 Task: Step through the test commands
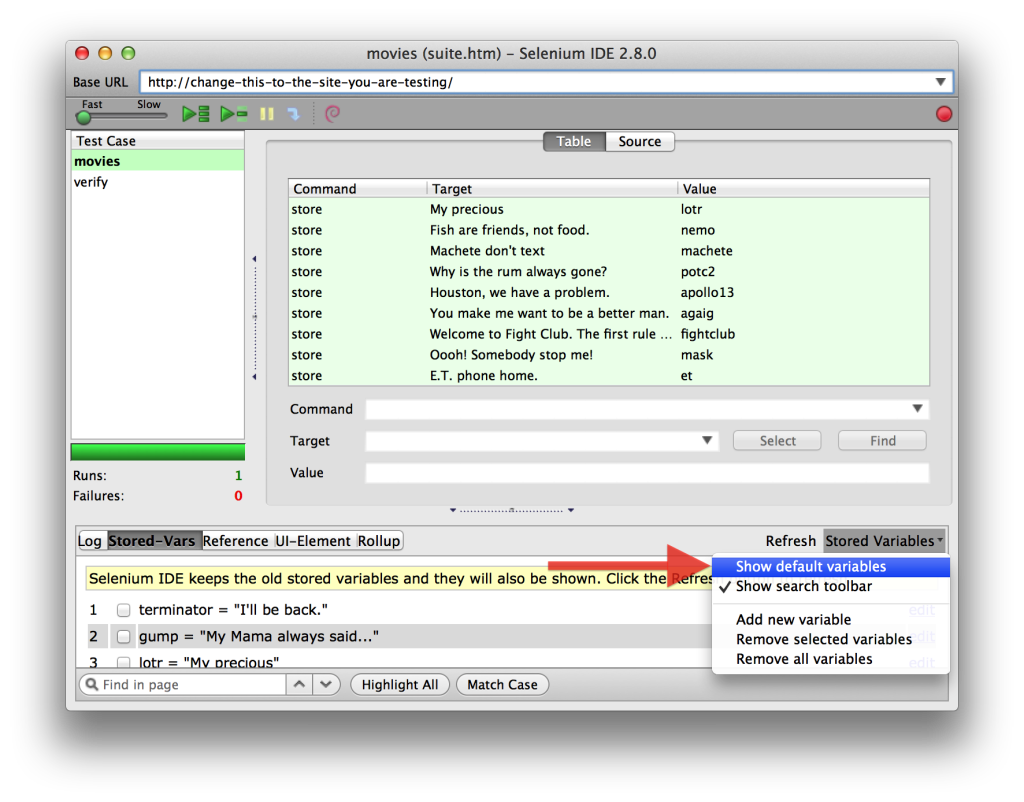294,114
